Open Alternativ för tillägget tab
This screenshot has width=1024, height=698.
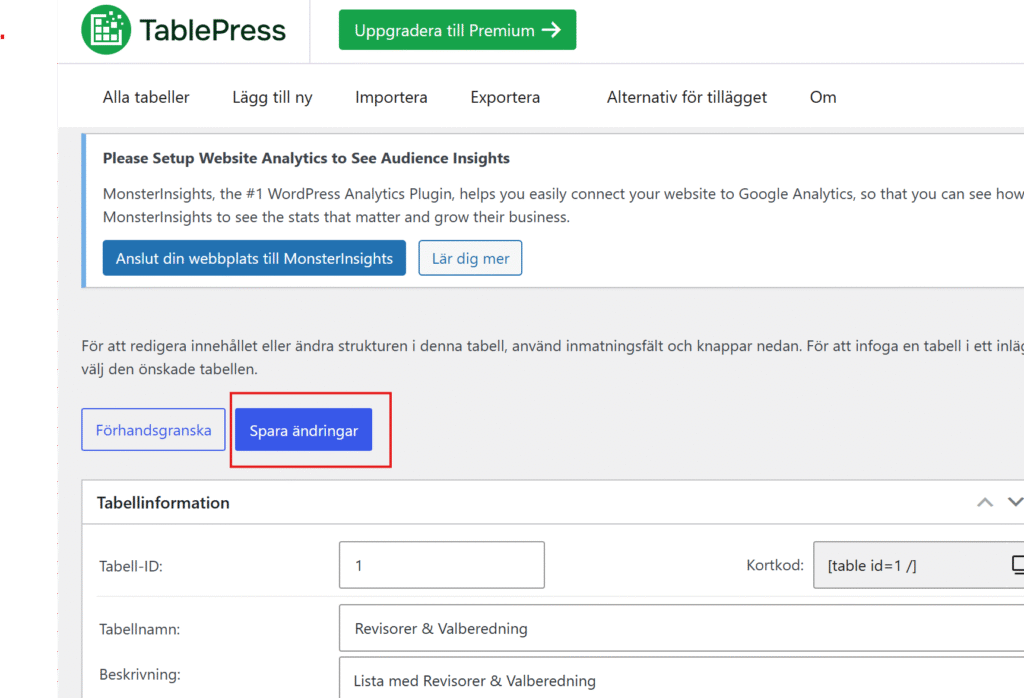pos(687,97)
